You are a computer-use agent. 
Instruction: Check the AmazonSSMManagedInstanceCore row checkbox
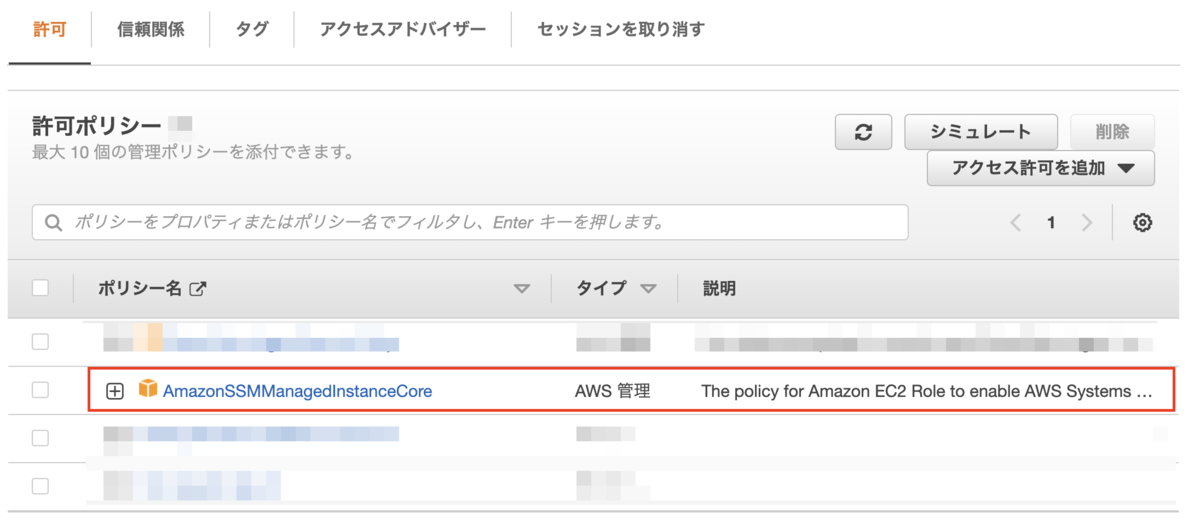tap(40, 390)
